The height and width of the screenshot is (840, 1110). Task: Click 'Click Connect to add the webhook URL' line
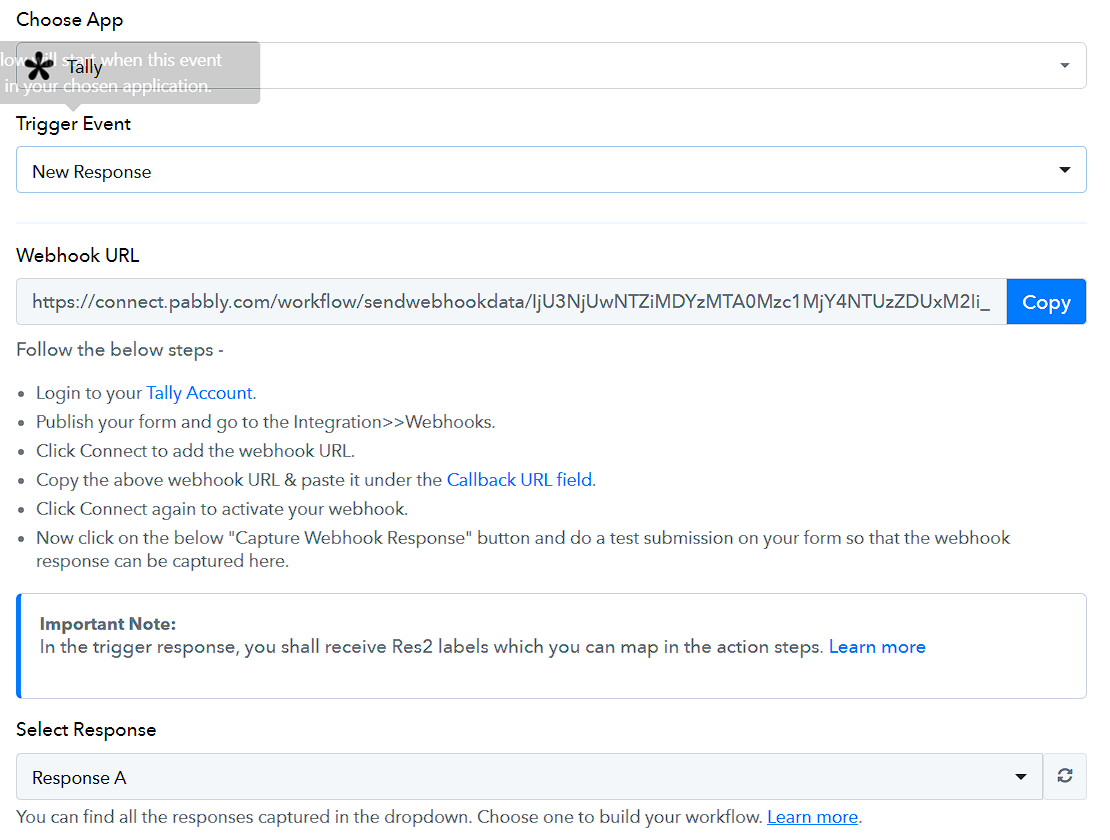click(x=195, y=451)
